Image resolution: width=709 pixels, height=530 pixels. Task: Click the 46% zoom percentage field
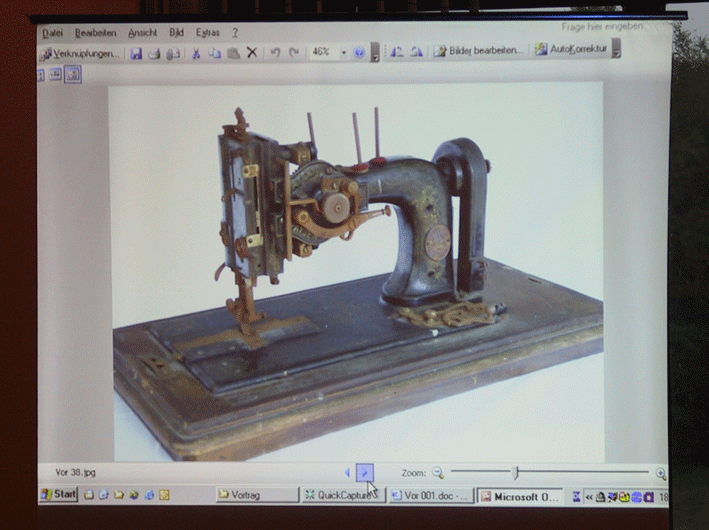pyautogui.click(x=323, y=52)
